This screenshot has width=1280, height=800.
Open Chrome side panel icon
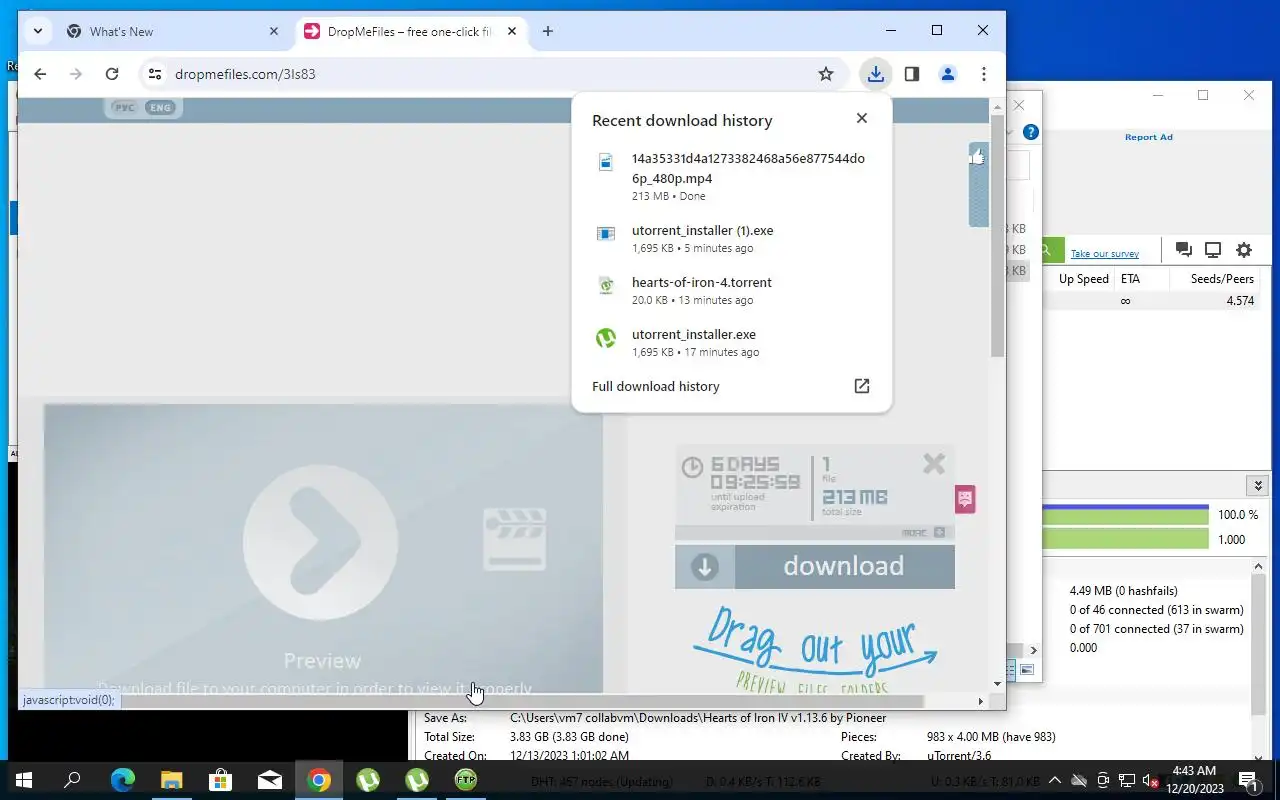tap(912, 74)
